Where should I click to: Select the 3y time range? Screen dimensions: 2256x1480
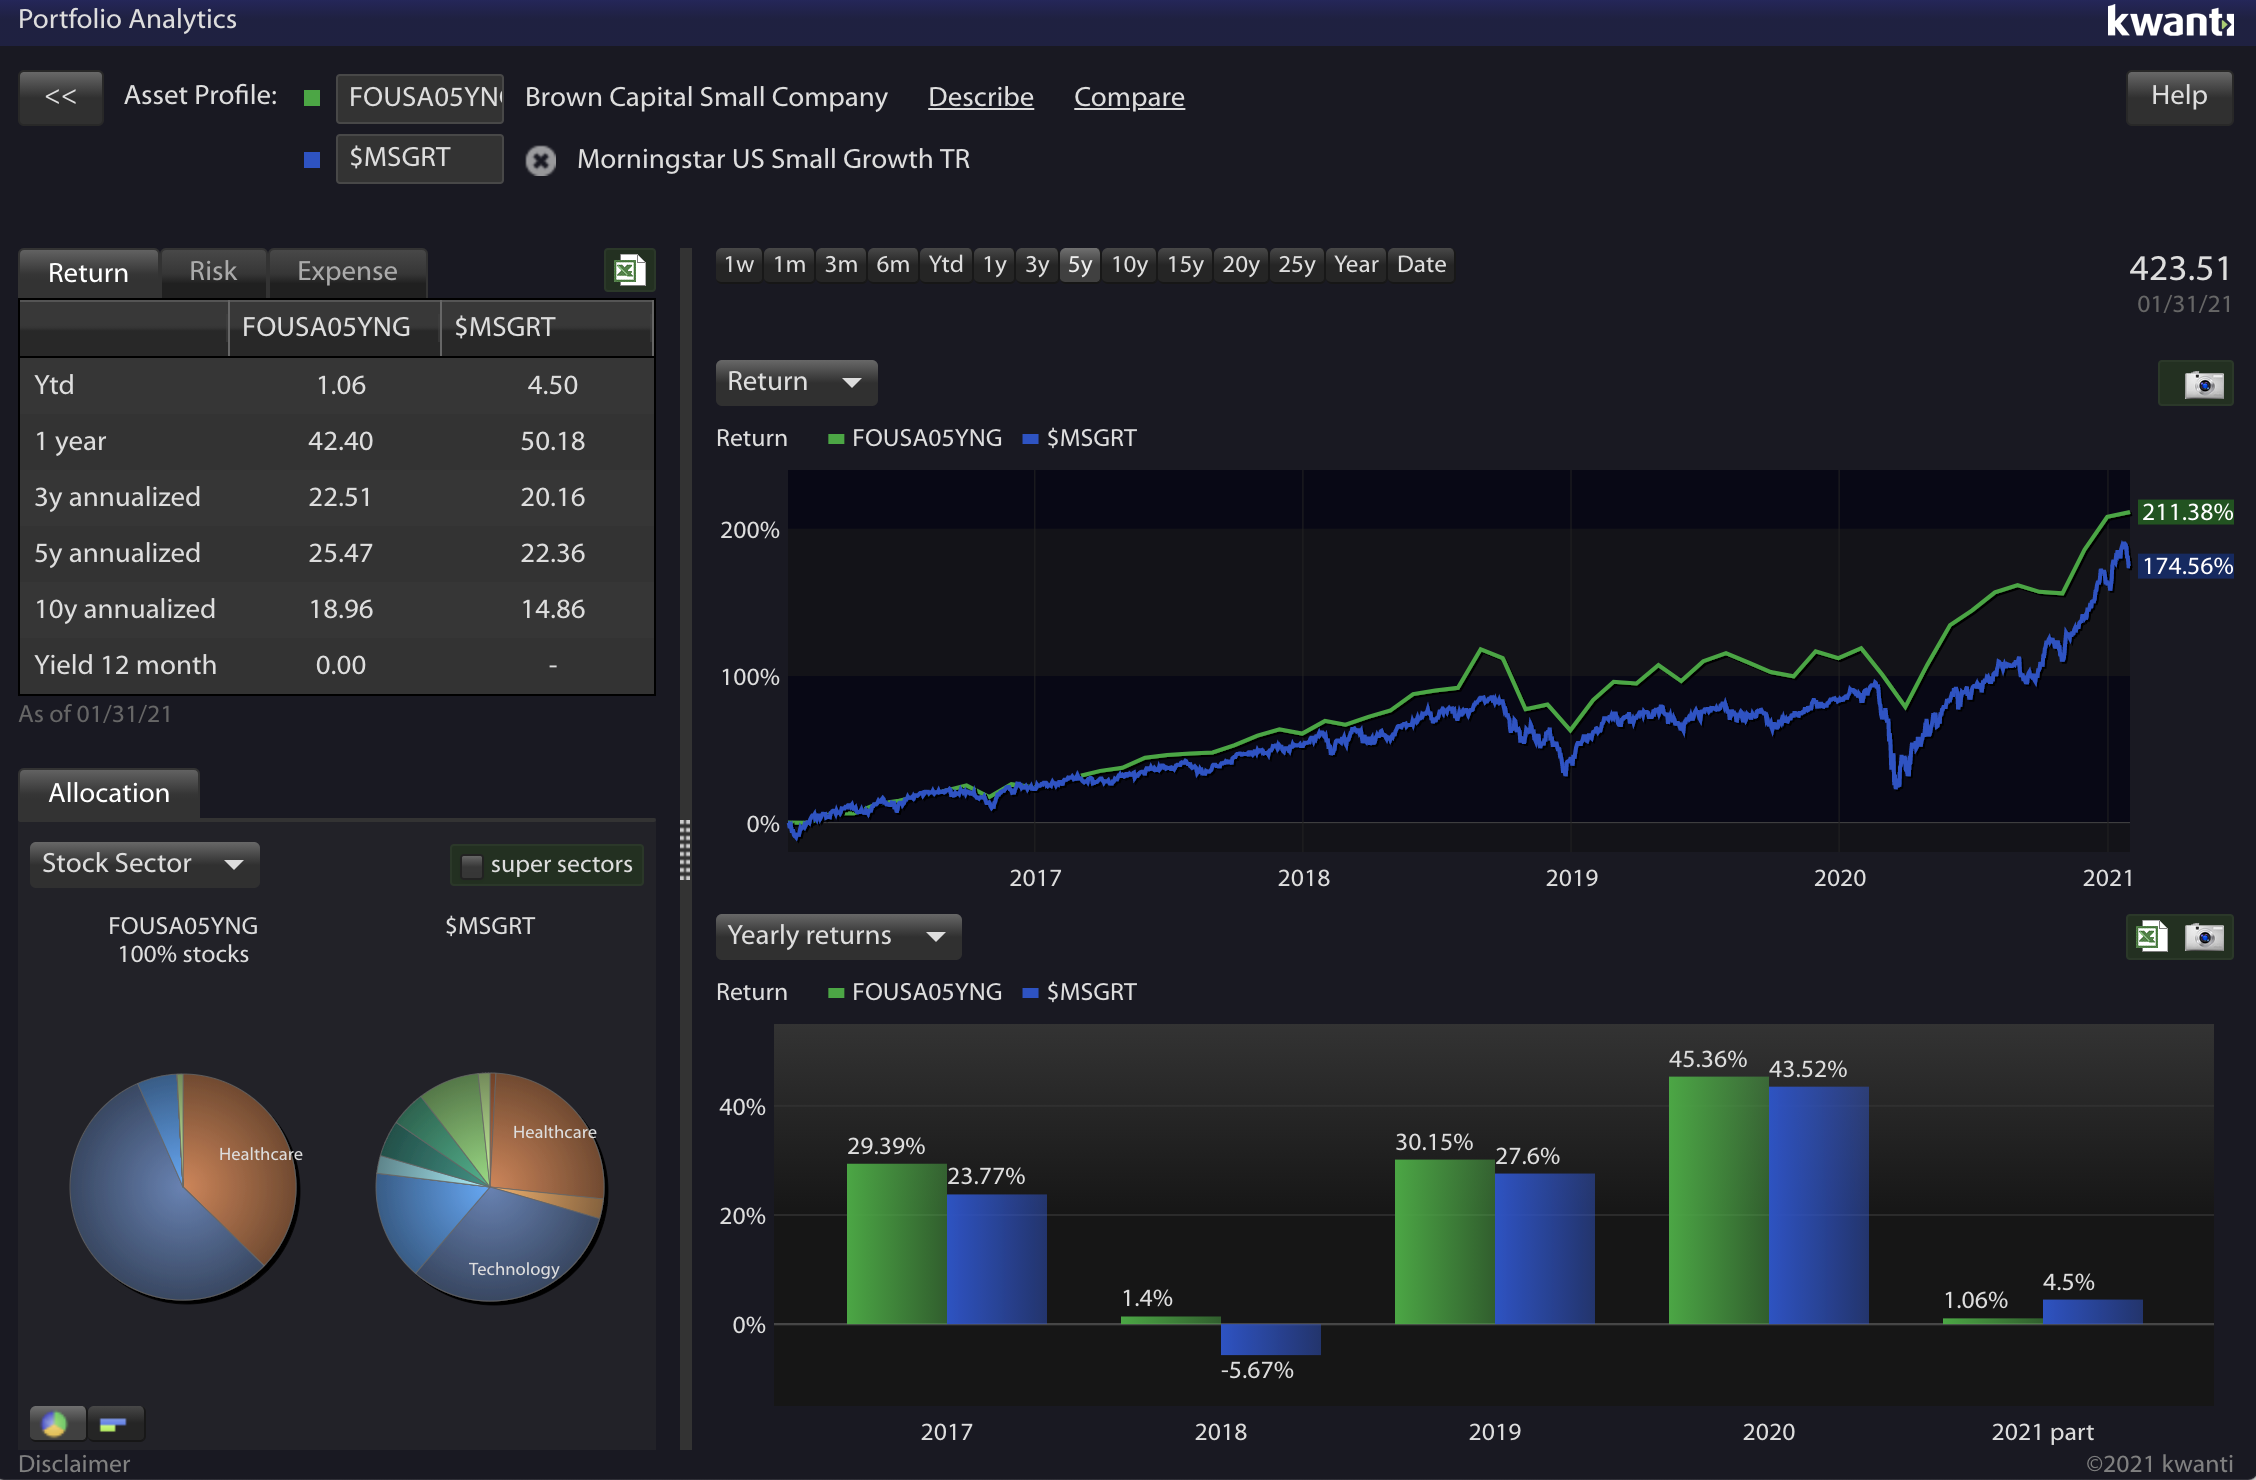pyautogui.click(x=1037, y=265)
